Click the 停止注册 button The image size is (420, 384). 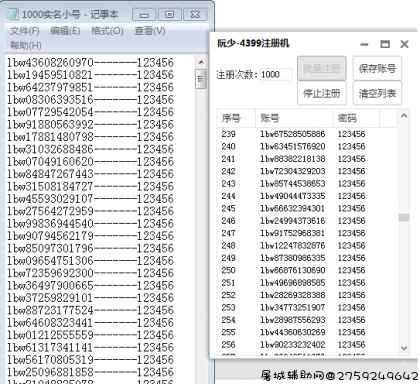[x=322, y=93]
